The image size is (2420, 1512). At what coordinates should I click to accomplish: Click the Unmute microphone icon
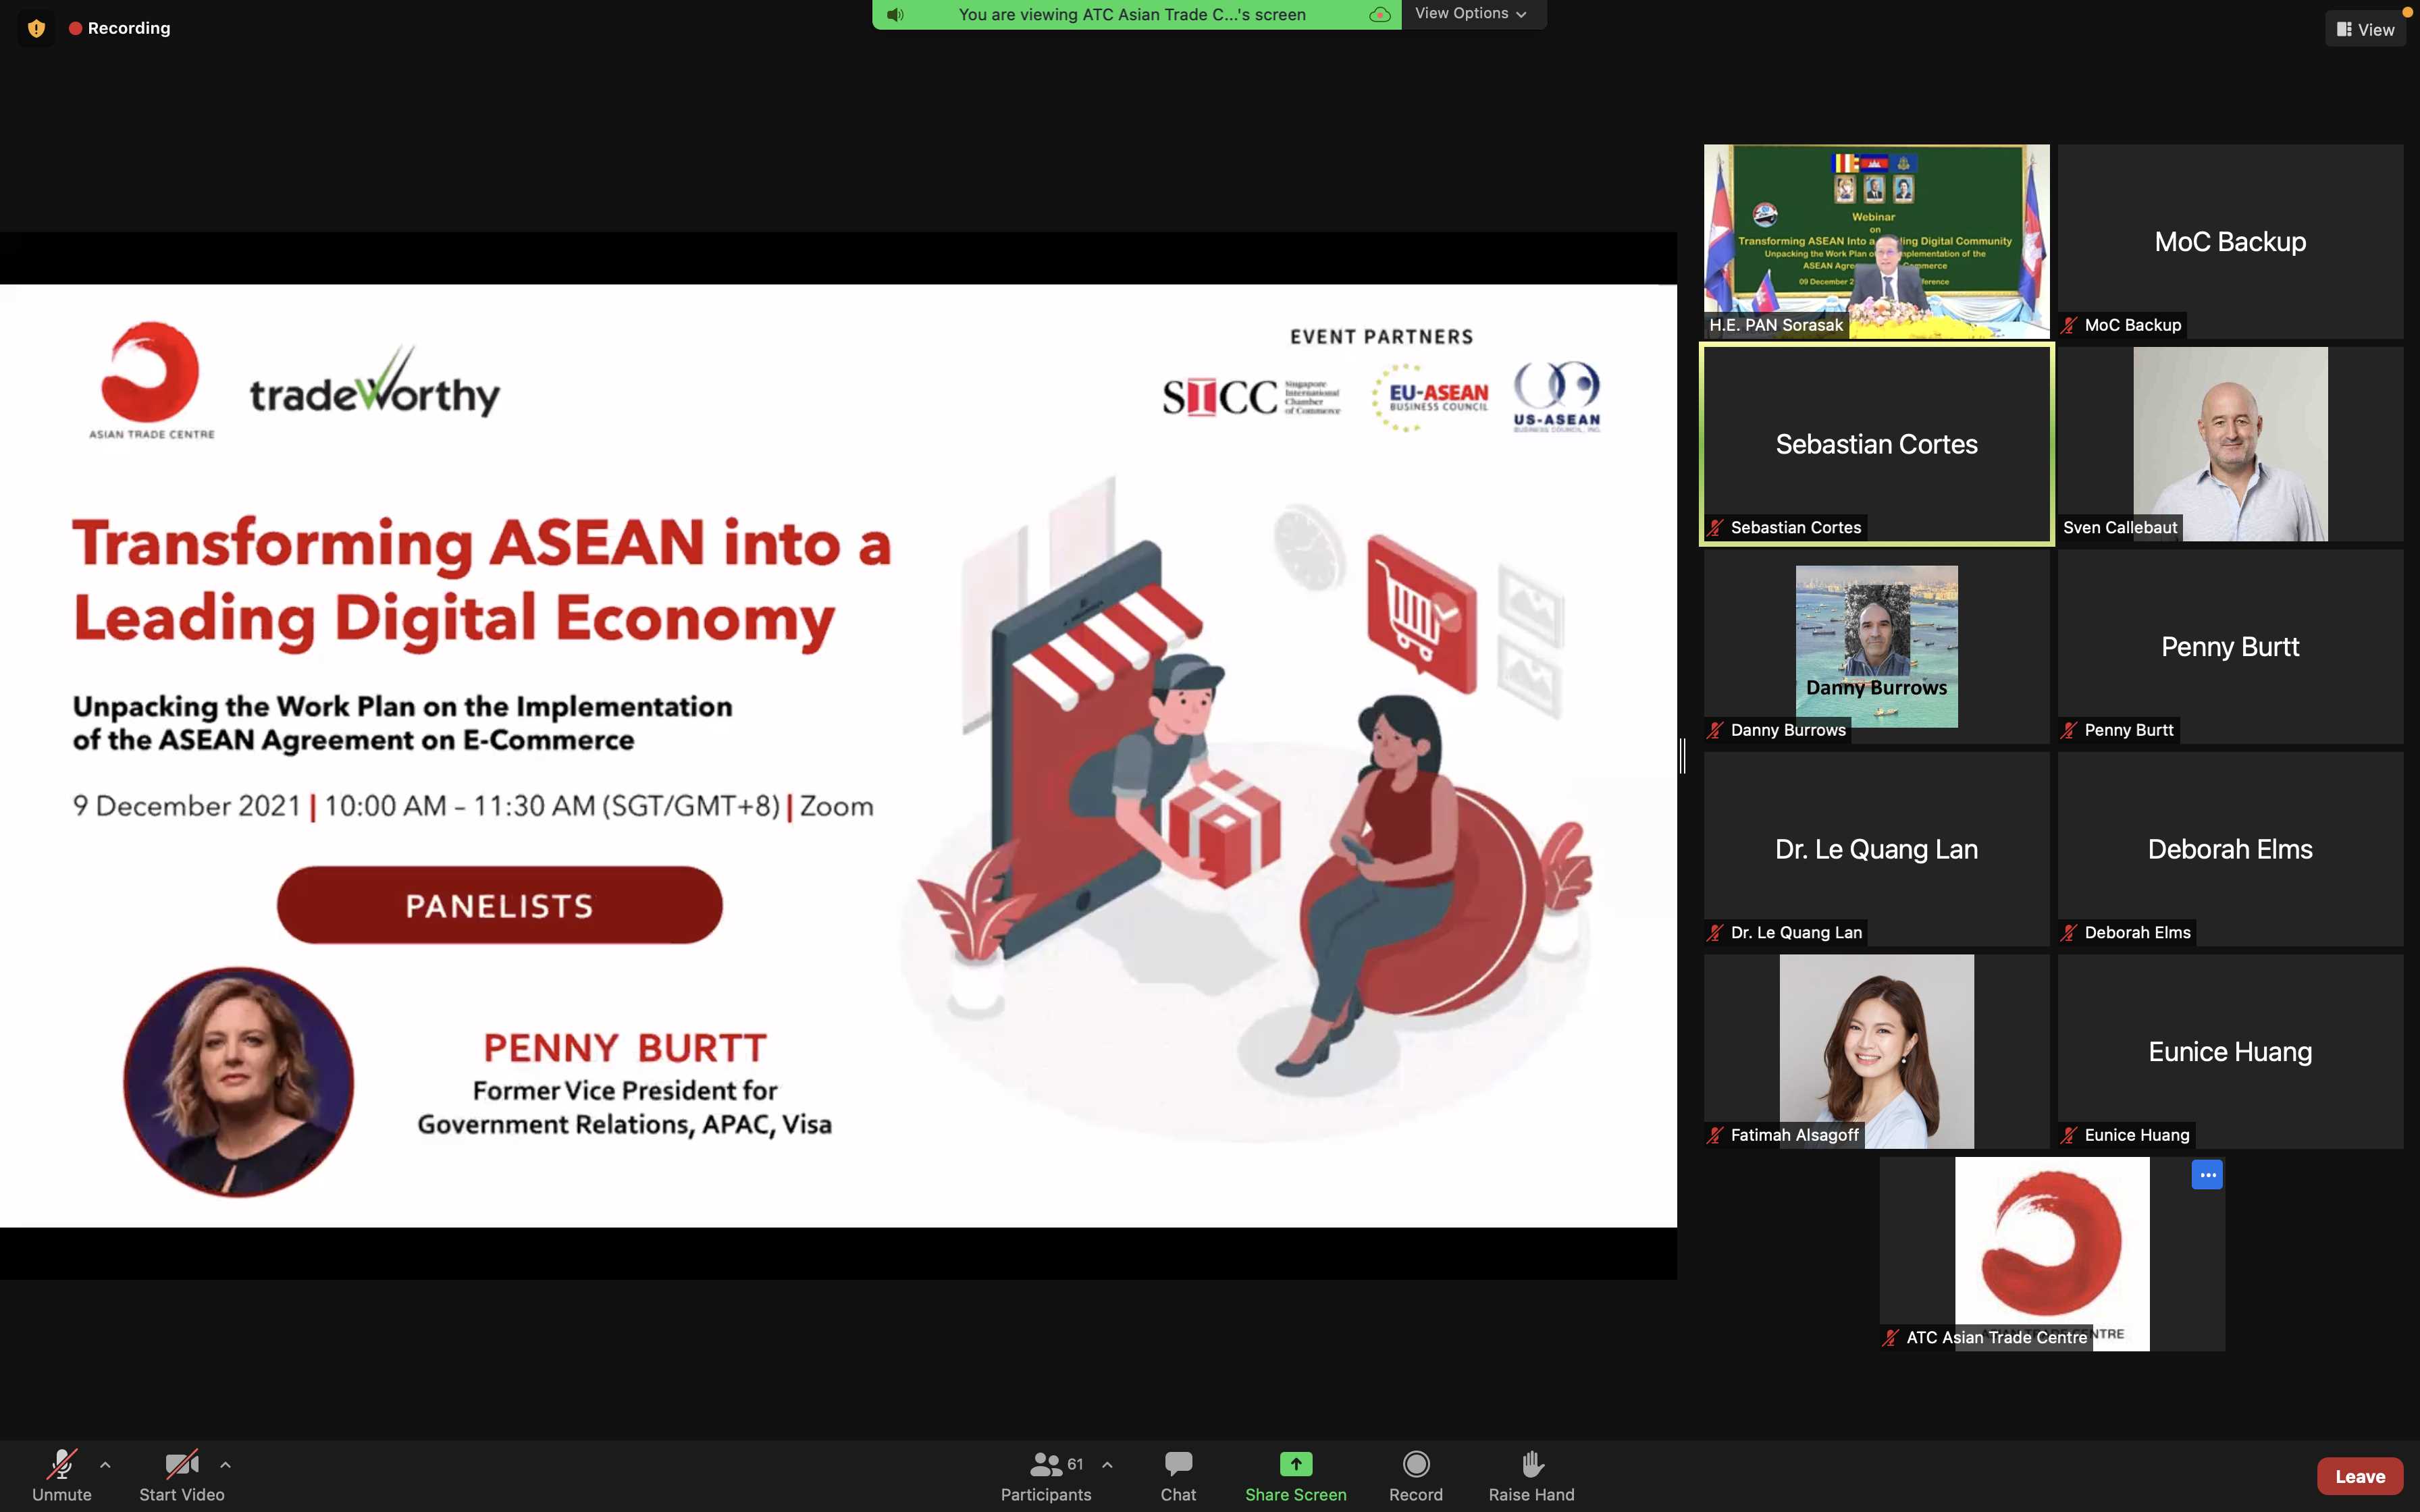(x=62, y=1465)
